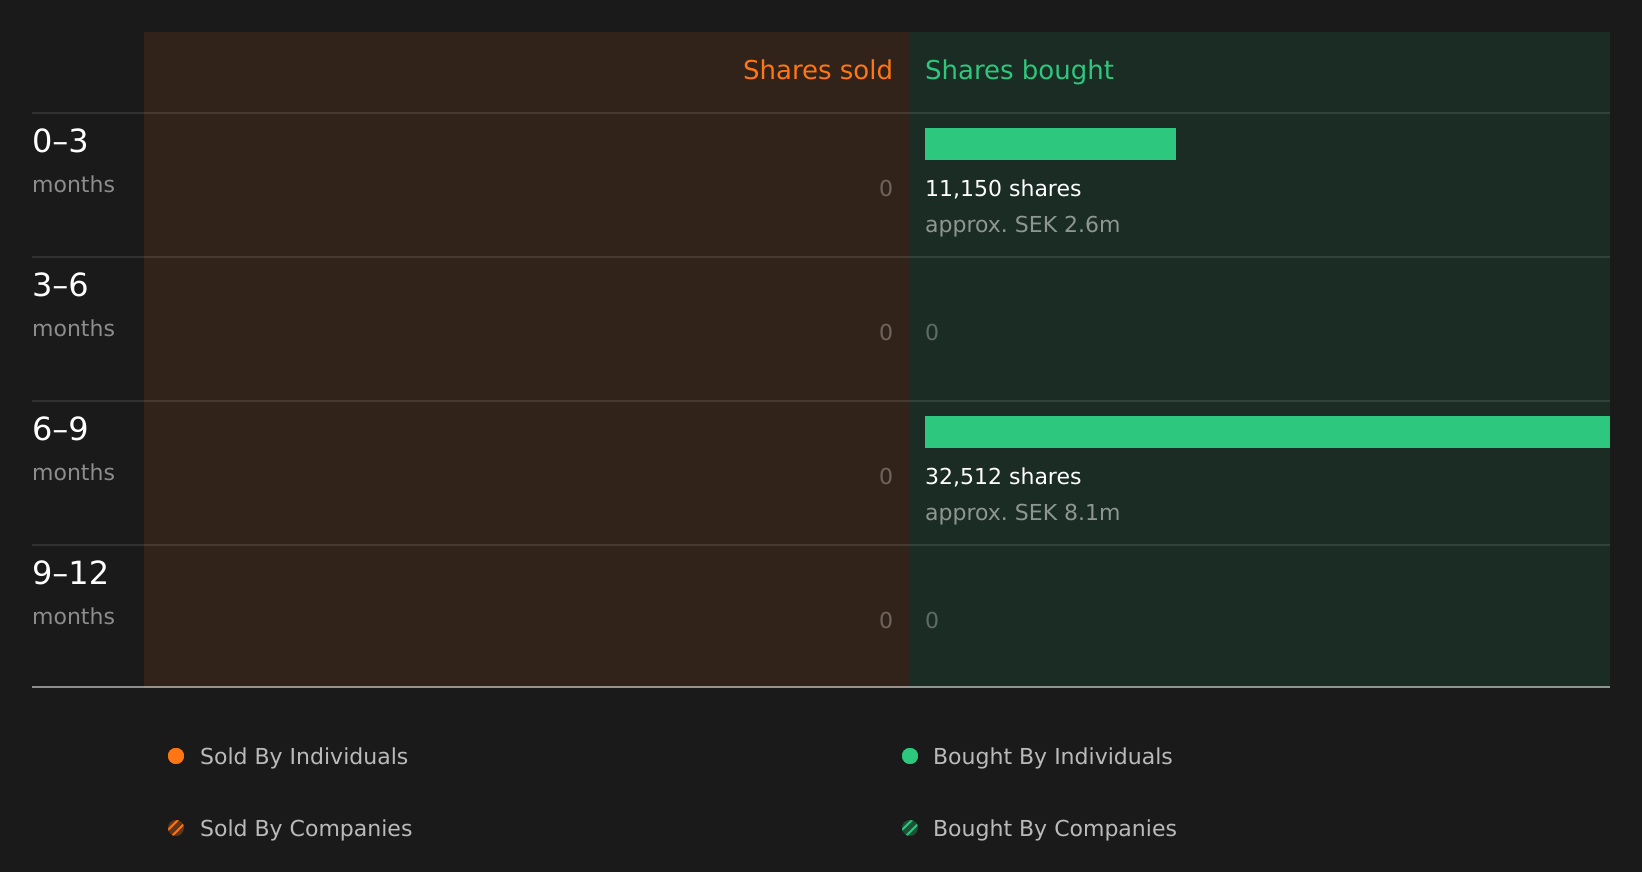
Task: Click the Shares sold column header
Action: click(x=817, y=70)
